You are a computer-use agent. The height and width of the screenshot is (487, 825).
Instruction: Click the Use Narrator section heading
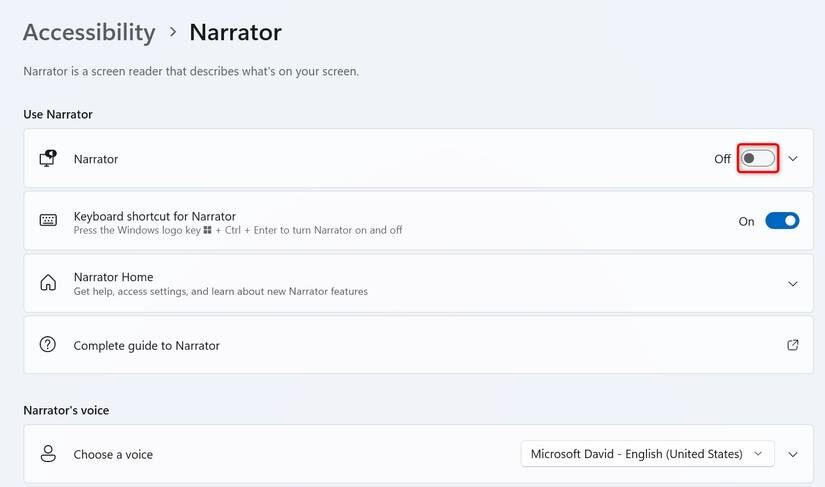click(58, 114)
